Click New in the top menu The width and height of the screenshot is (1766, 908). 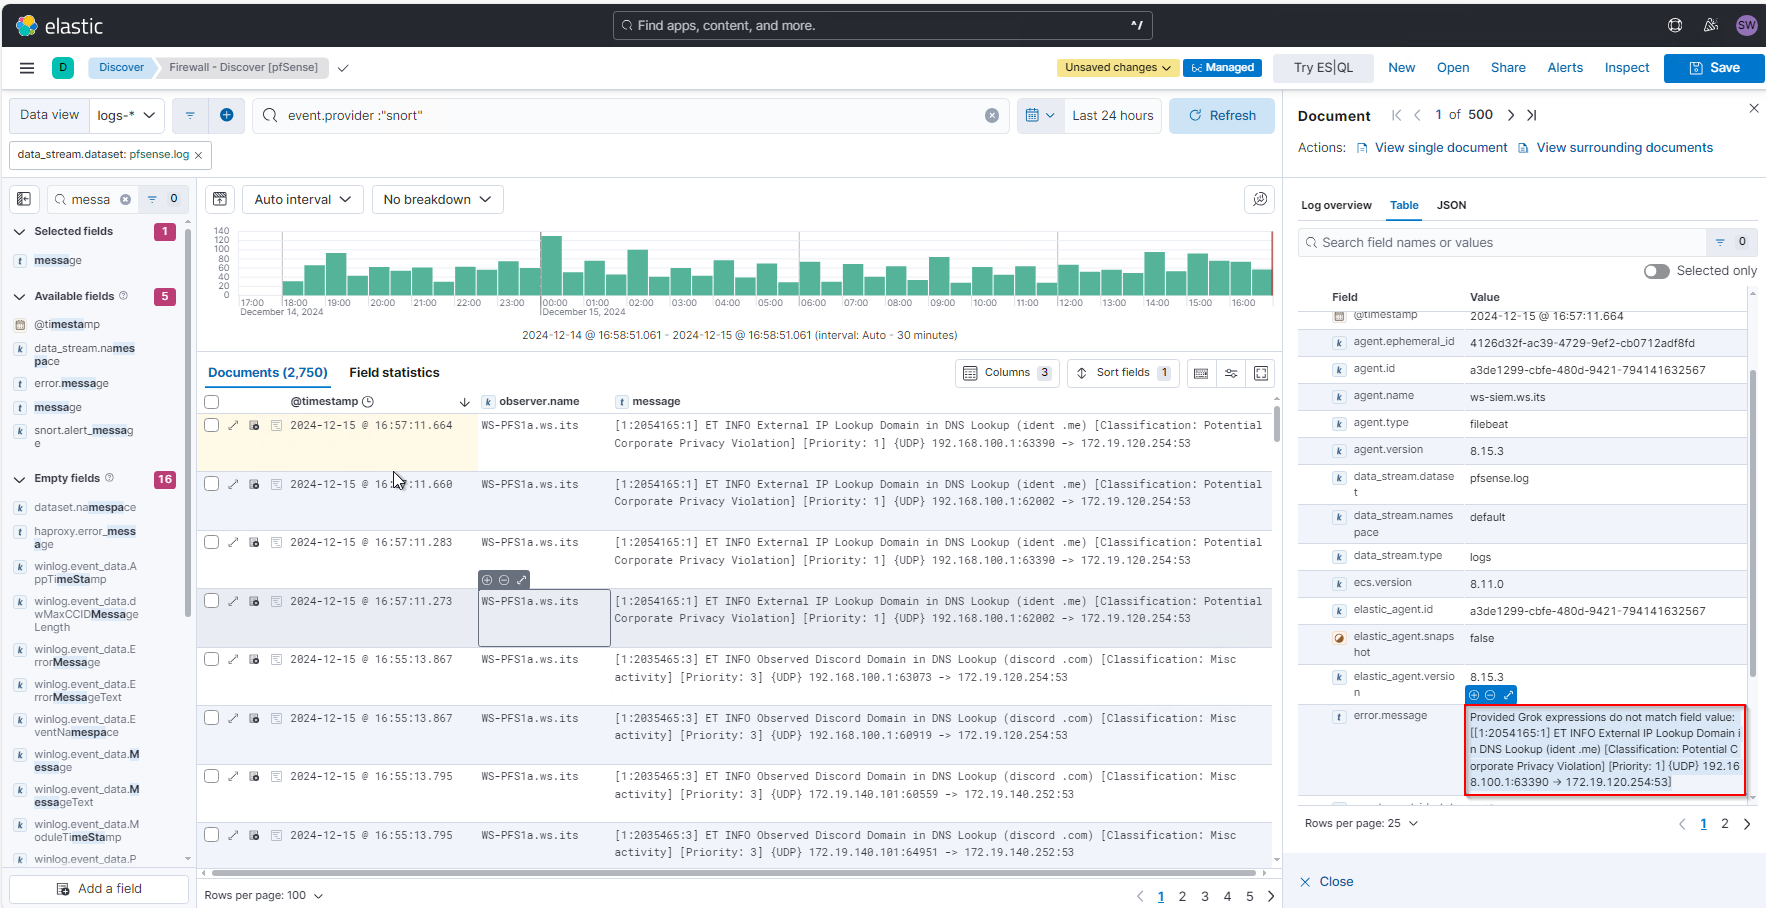click(1401, 68)
